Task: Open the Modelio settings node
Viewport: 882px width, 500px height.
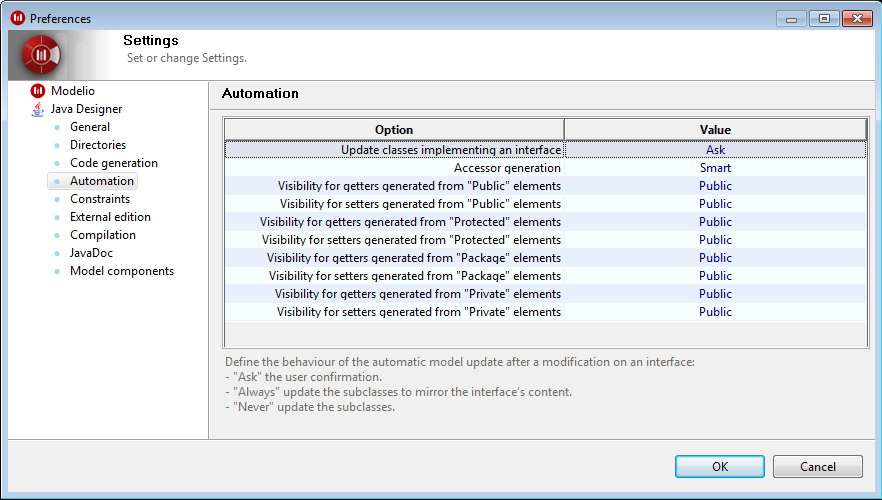Action: point(73,91)
